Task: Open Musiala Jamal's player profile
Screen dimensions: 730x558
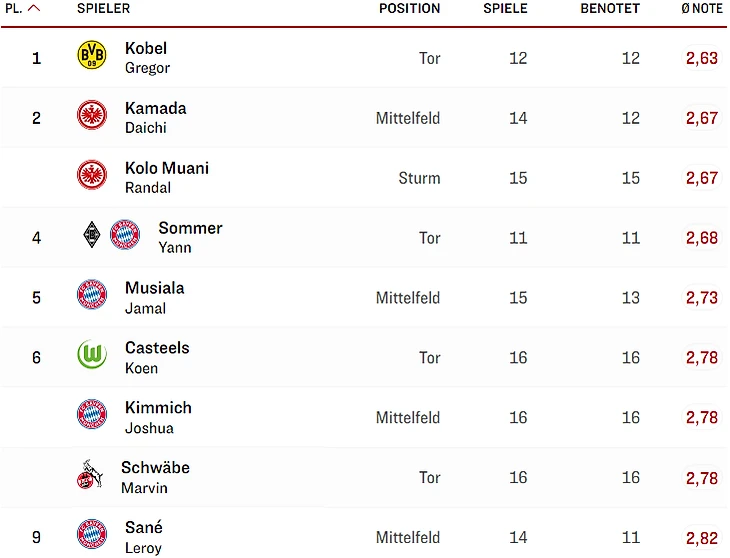Action: click(154, 297)
